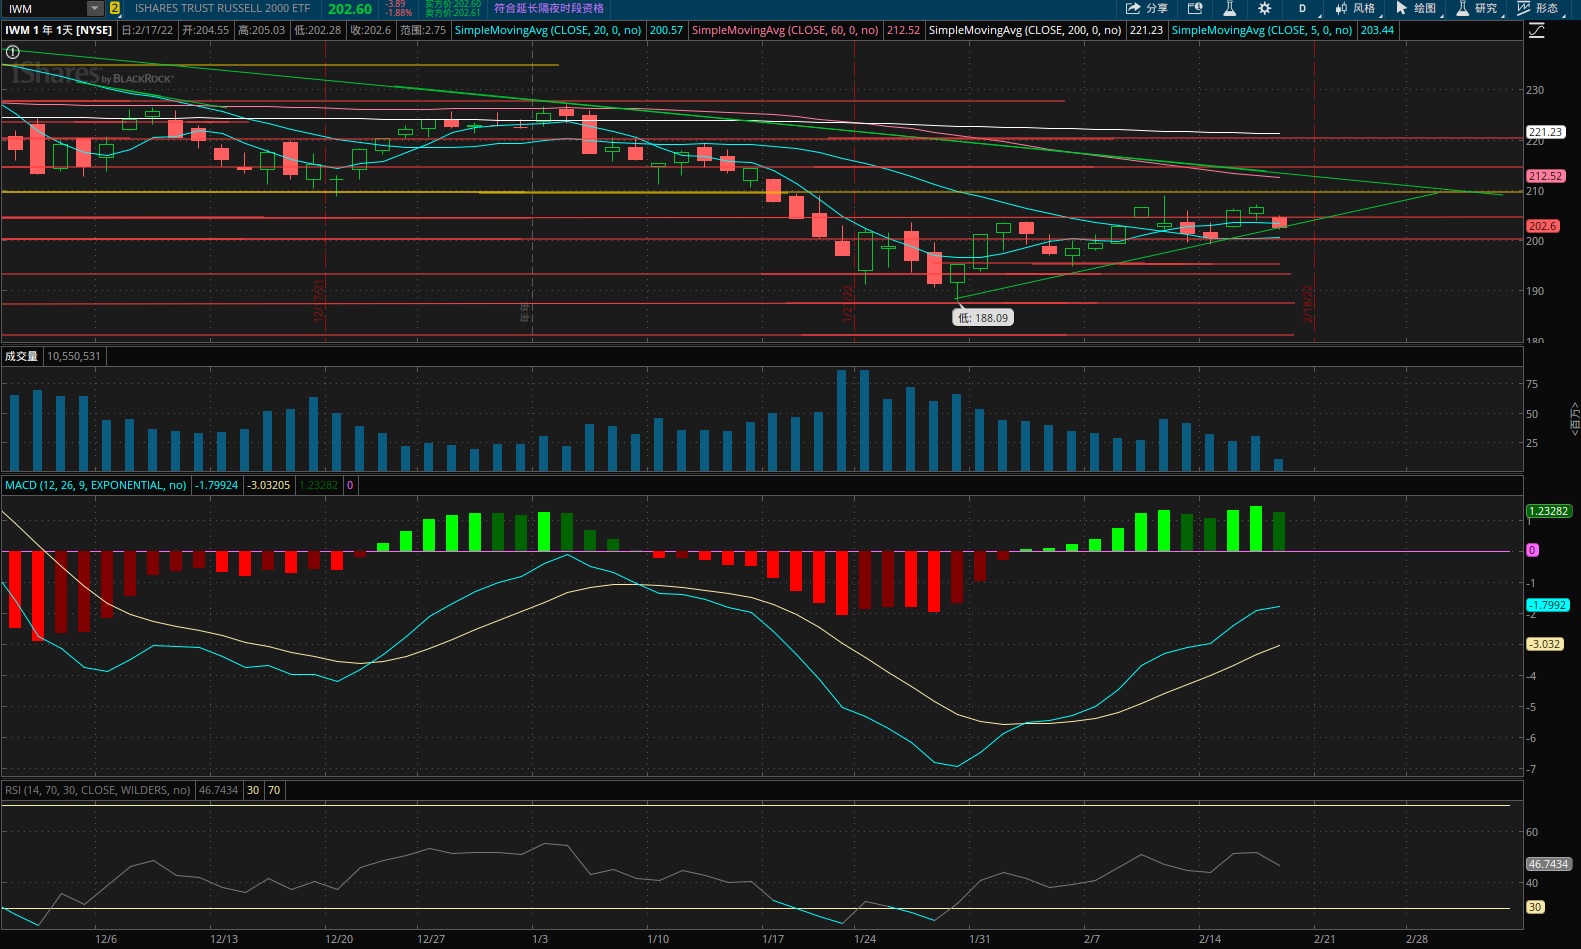The image size is (1581, 949).
Task: Click the RSI (14, 70, 30, CLOSE, WILDERS, no) label
Action: click(98, 790)
